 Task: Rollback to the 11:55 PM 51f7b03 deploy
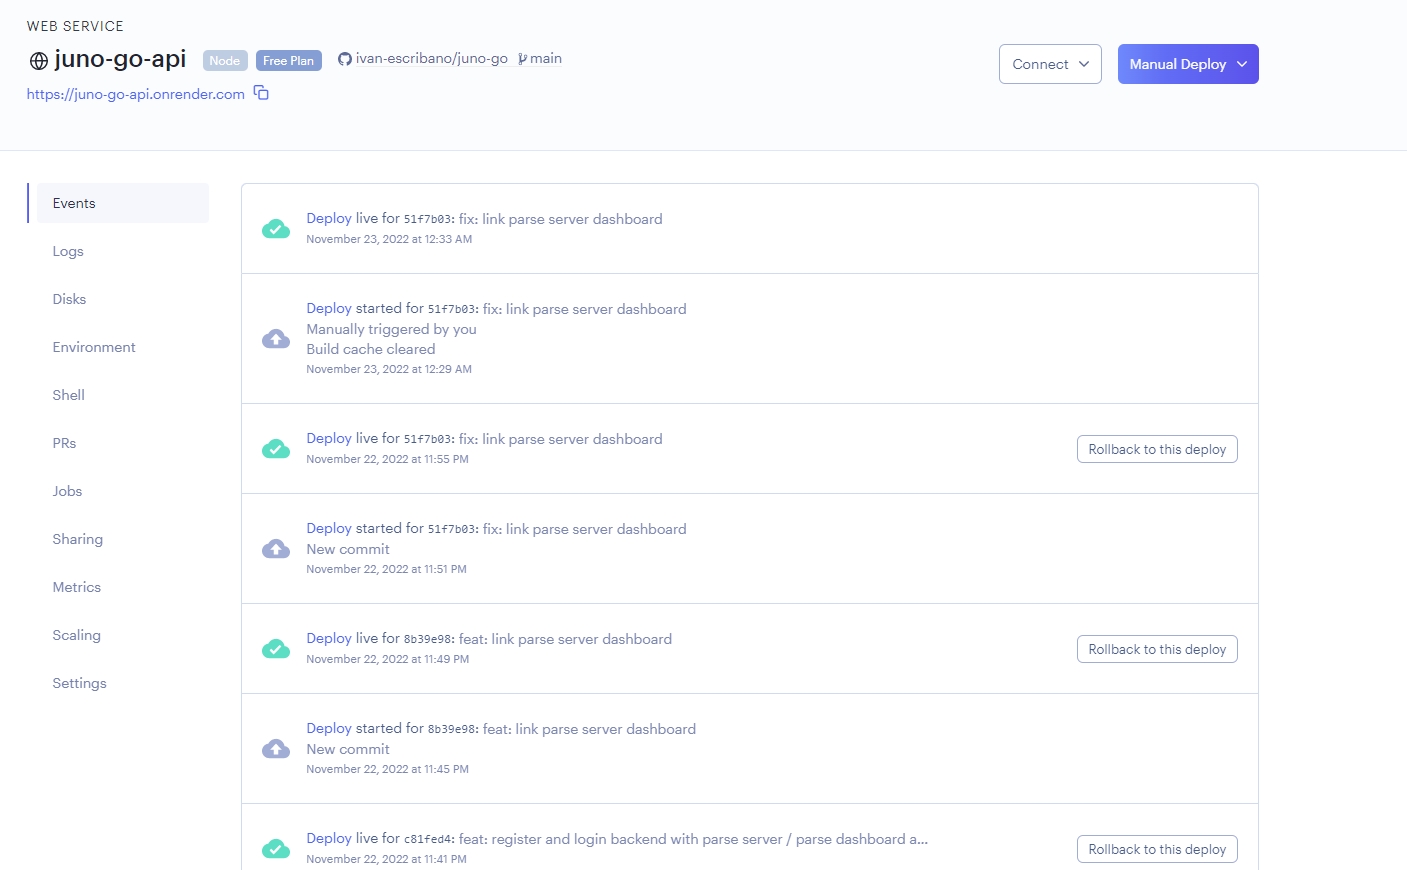point(1157,449)
